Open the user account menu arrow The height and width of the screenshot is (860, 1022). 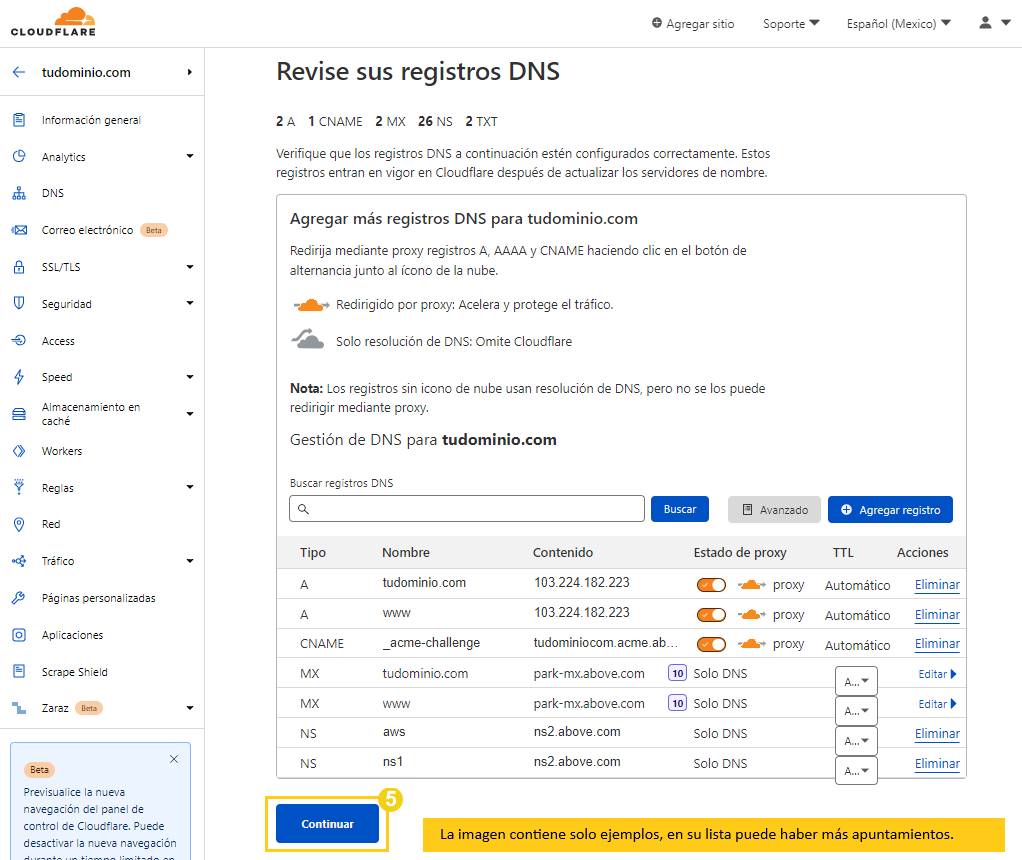pyautogui.click(x=1006, y=23)
